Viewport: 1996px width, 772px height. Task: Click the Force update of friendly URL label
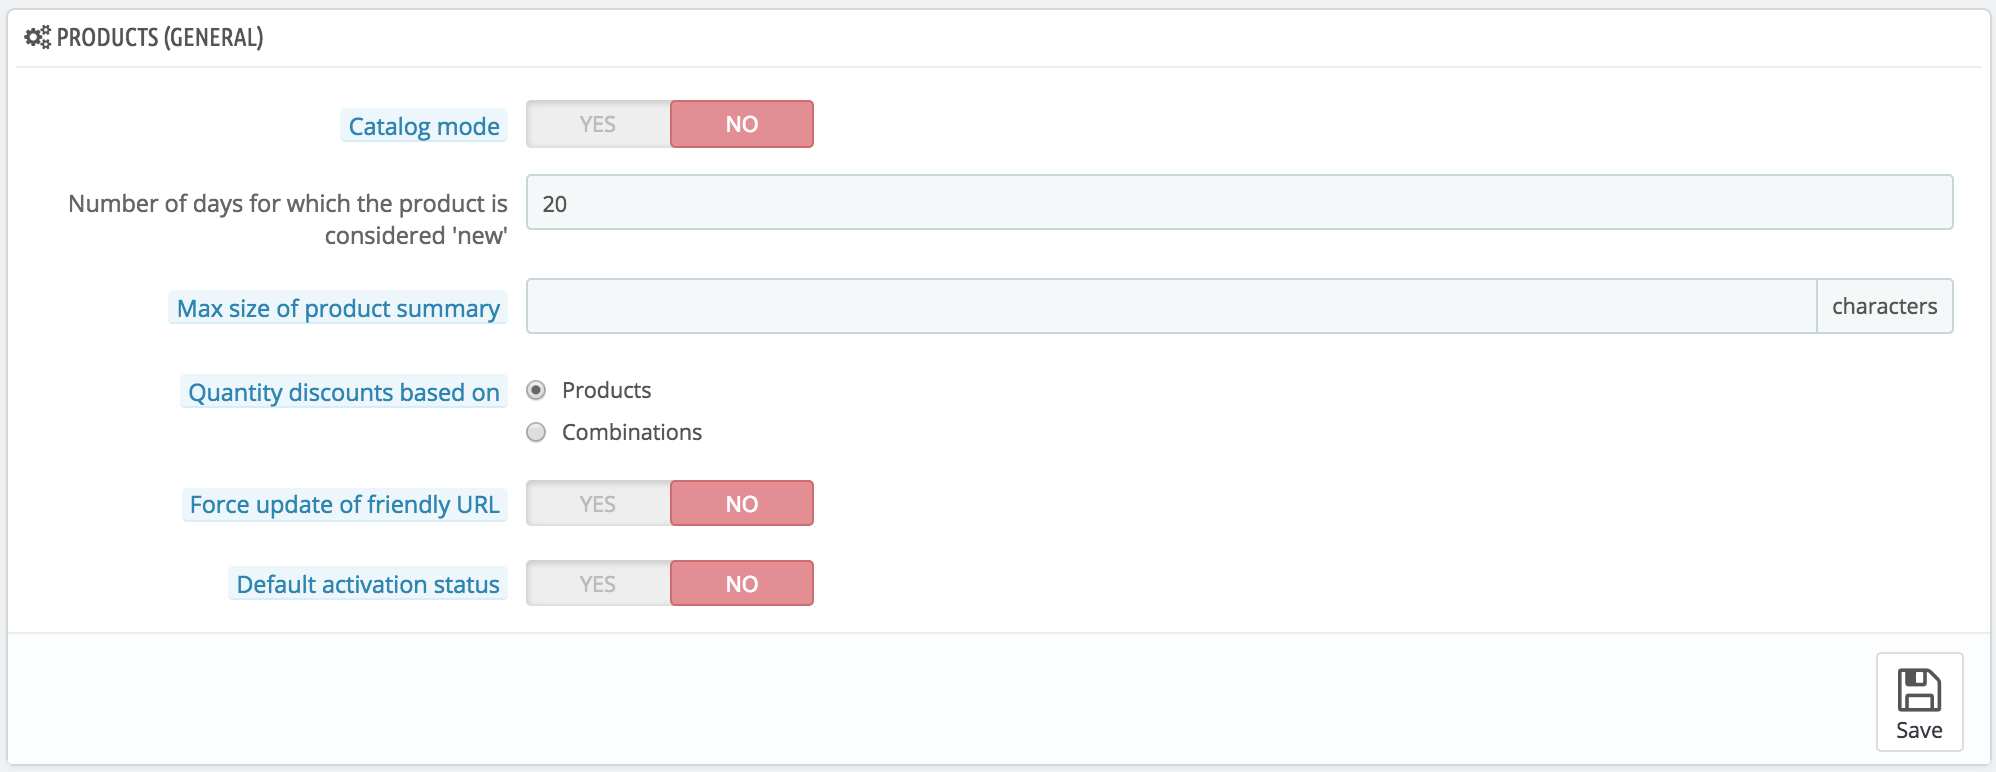pos(345,504)
